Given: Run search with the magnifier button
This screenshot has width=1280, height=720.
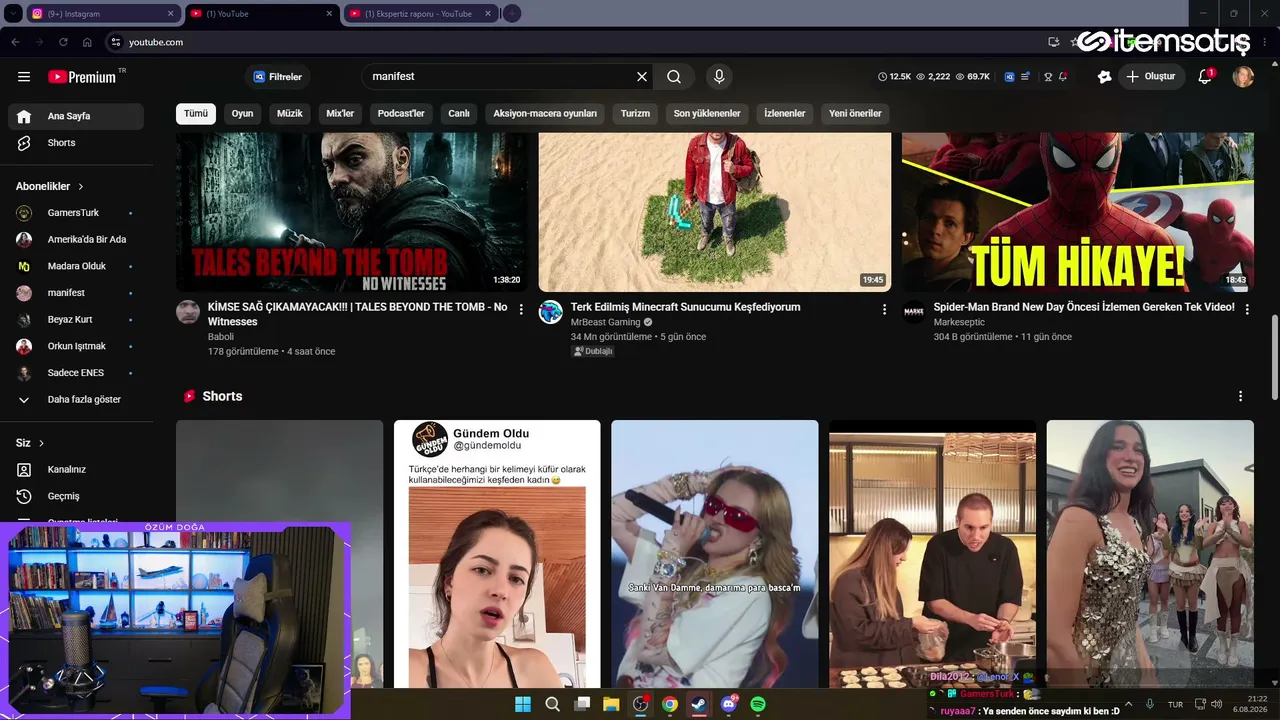Looking at the screenshot, I should click(674, 77).
